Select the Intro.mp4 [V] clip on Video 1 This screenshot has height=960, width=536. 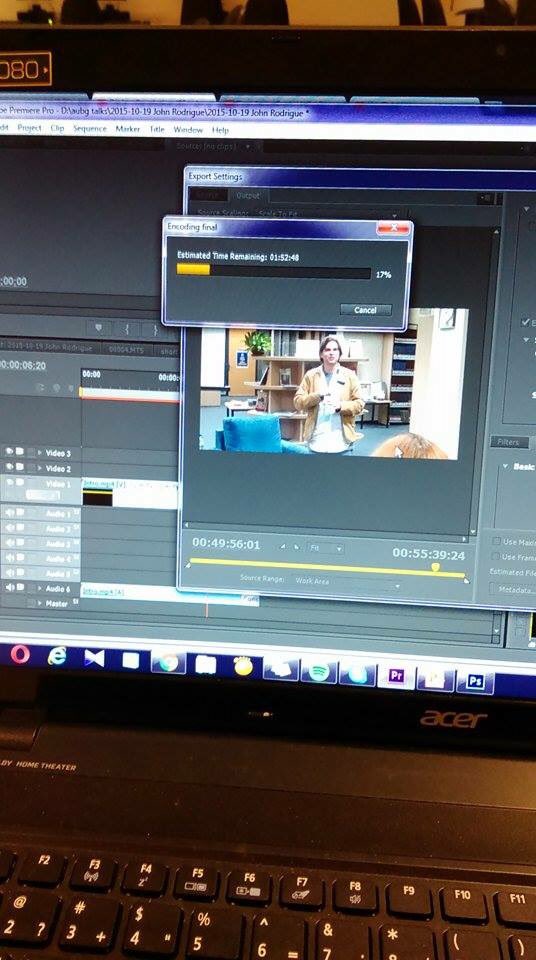point(129,493)
